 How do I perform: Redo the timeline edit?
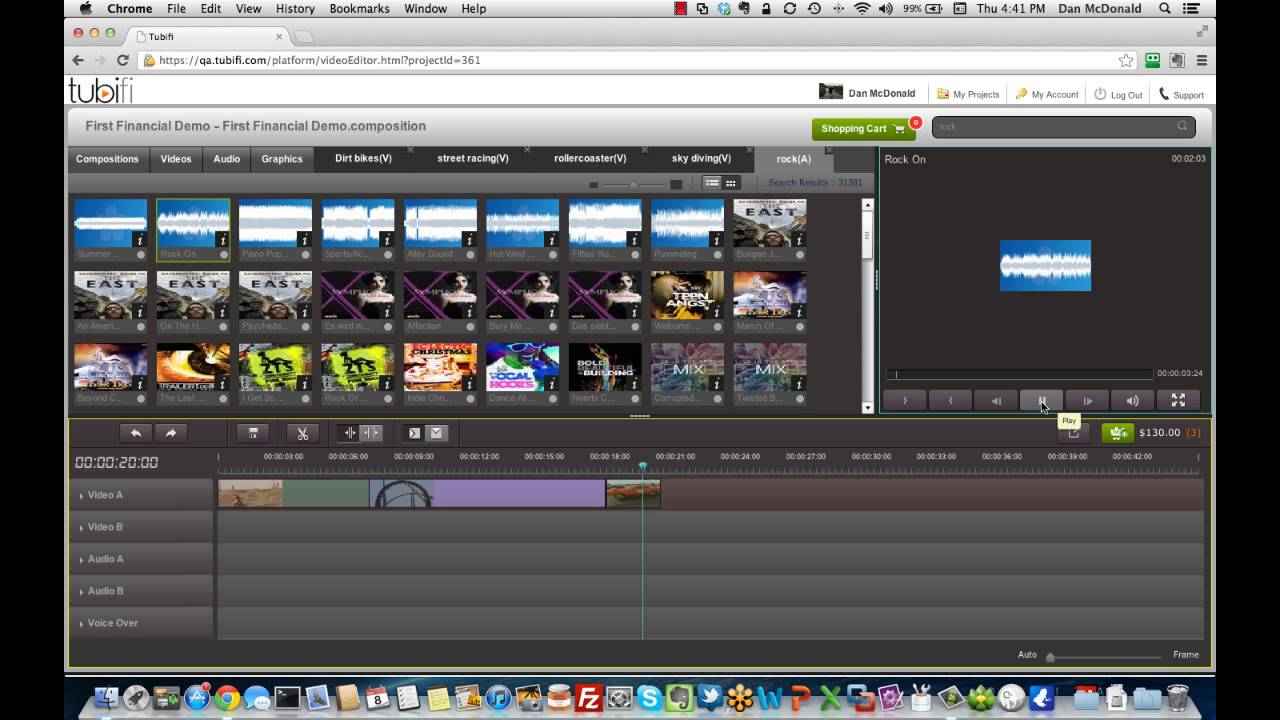171,433
